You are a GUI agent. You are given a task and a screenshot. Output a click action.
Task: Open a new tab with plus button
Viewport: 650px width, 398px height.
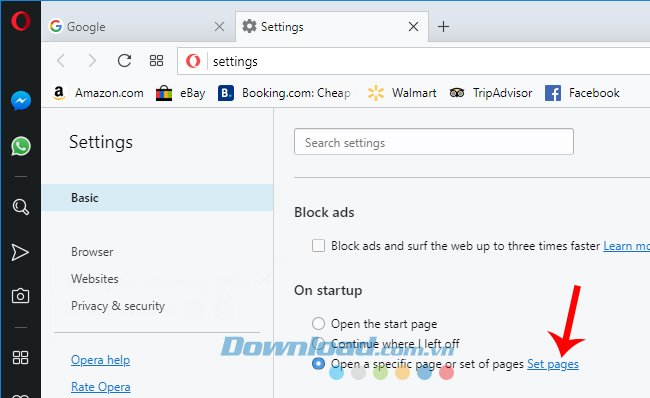(x=444, y=27)
